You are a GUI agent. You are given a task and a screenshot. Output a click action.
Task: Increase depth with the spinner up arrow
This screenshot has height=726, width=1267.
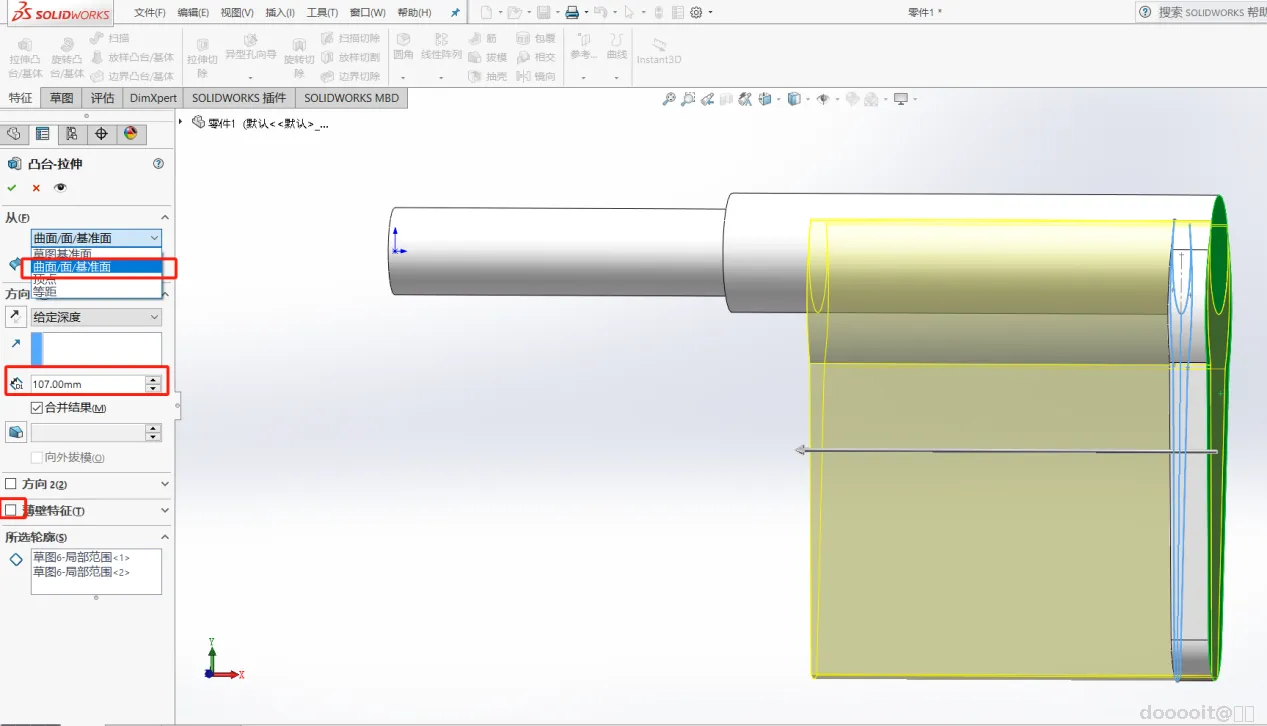click(x=153, y=379)
